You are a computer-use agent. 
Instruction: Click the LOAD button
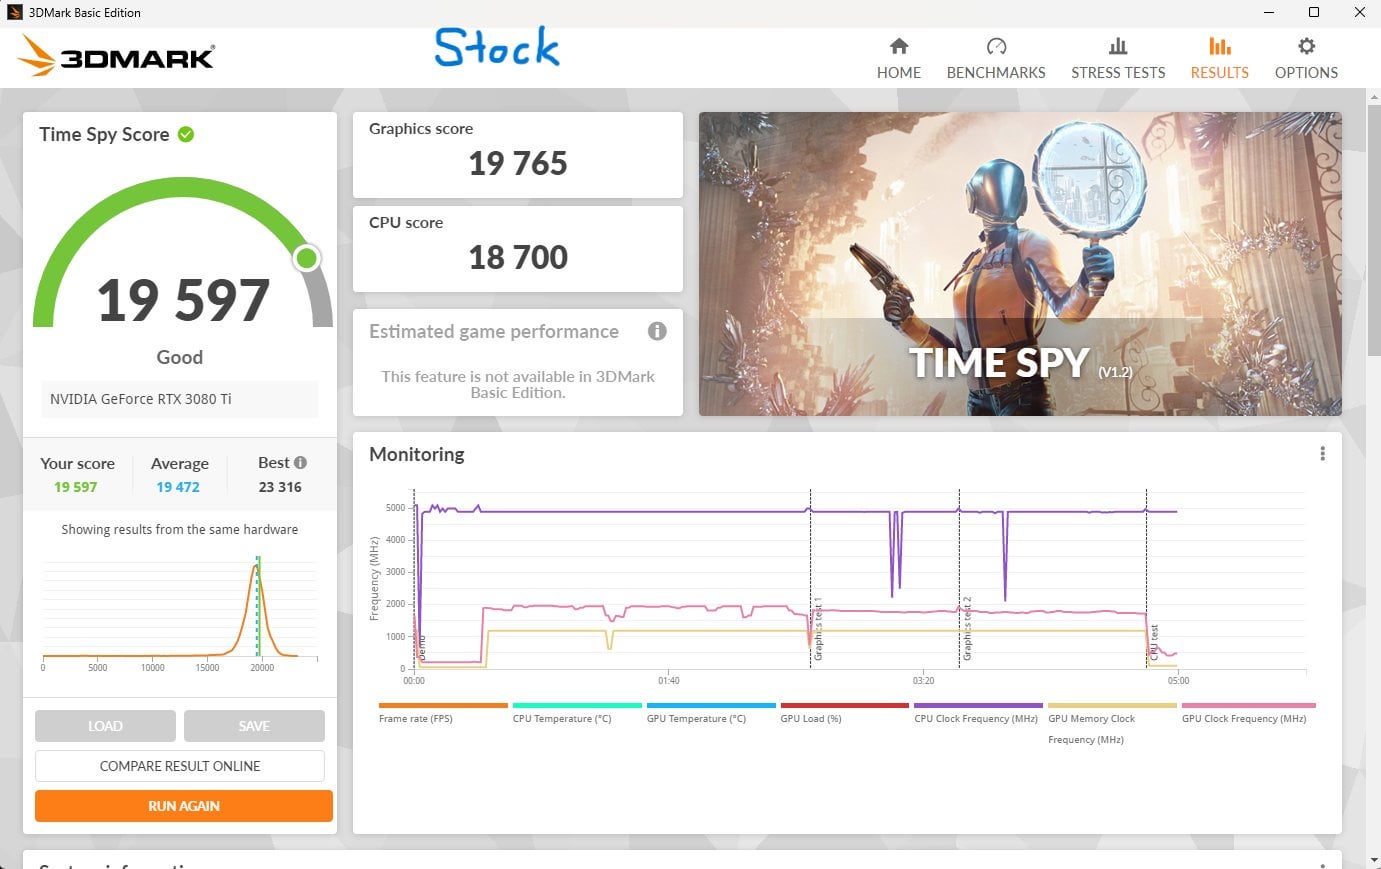[105, 726]
